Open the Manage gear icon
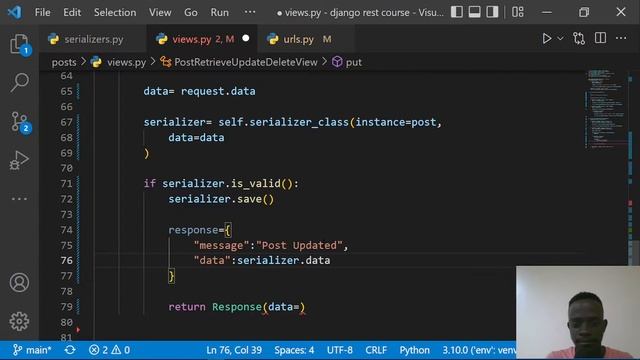The image size is (640, 360). coord(19,321)
